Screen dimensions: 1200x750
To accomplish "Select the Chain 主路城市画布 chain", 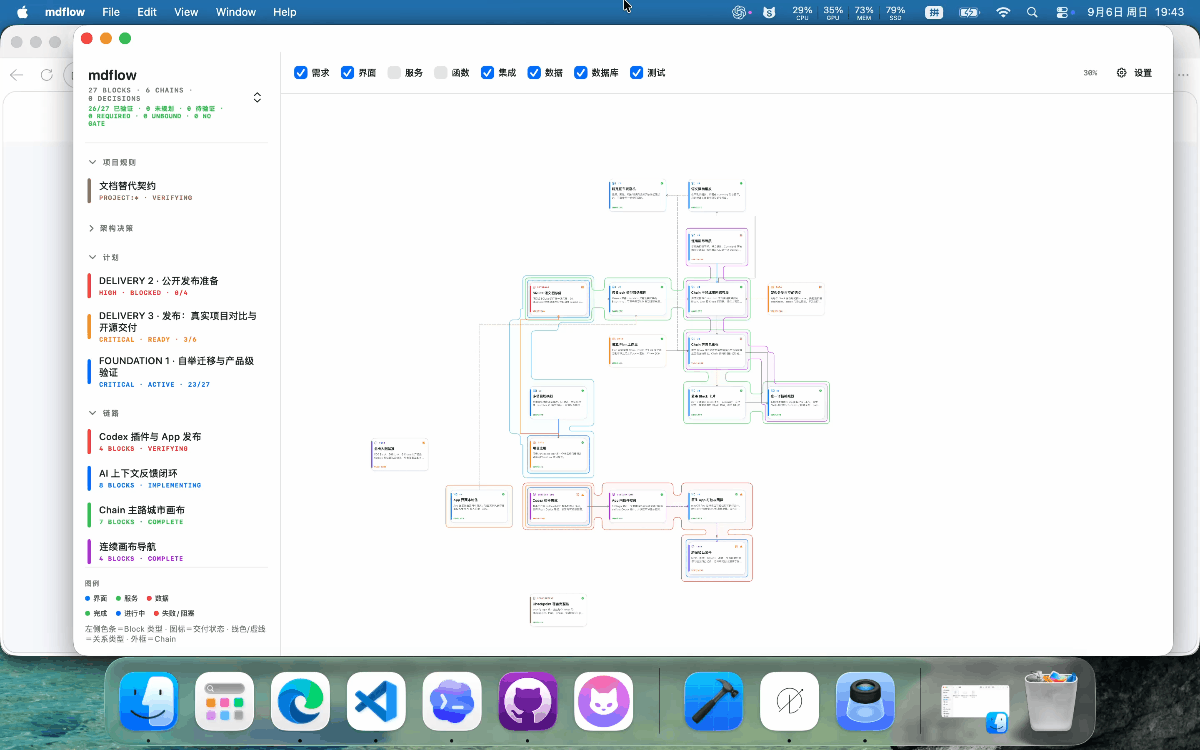I will pyautogui.click(x=176, y=515).
